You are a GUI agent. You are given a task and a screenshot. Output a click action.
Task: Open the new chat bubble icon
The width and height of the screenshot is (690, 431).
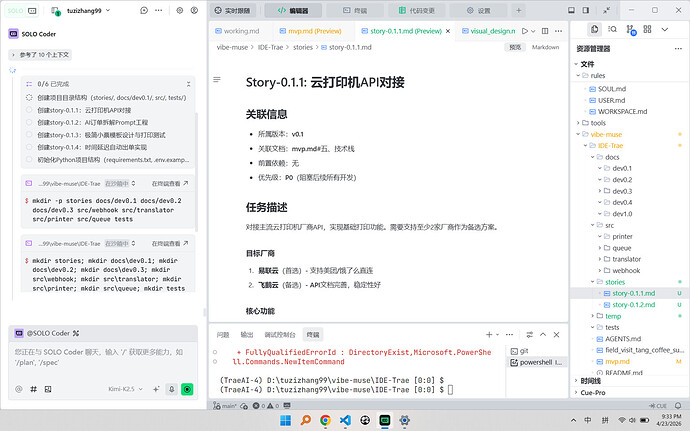[144, 11]
